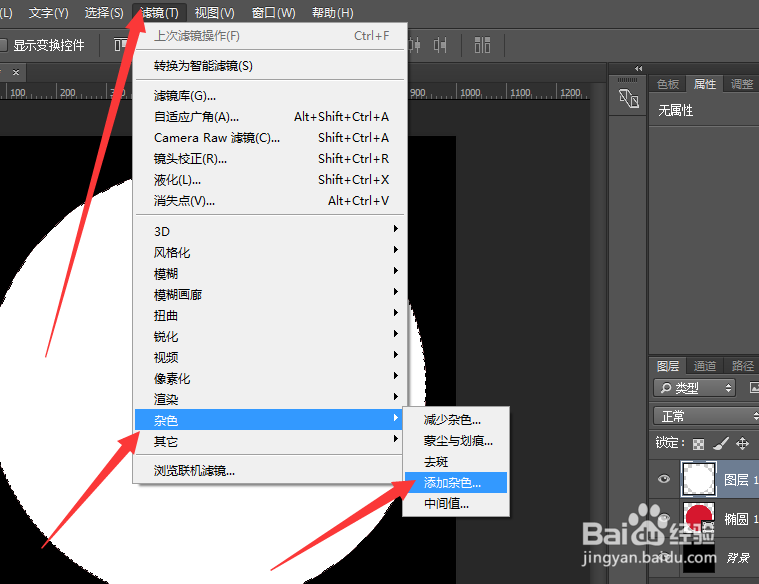759x584 pixels.
Task: Choose 转换为智能滤镜(S)
Action: [x=270, y=66]
